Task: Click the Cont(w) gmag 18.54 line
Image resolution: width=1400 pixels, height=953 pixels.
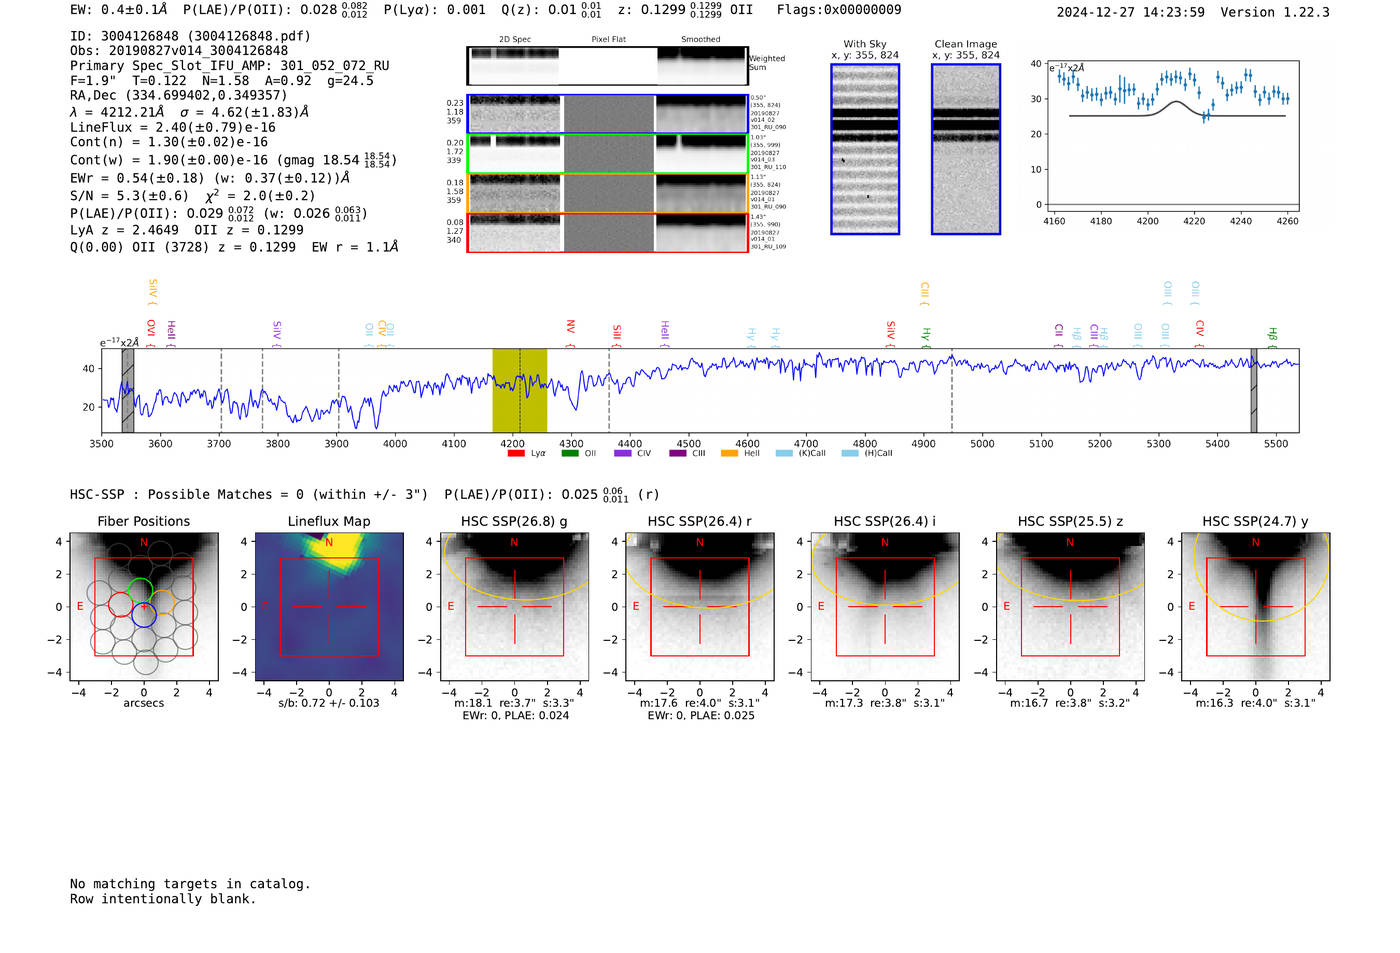Action: [233, 159]
